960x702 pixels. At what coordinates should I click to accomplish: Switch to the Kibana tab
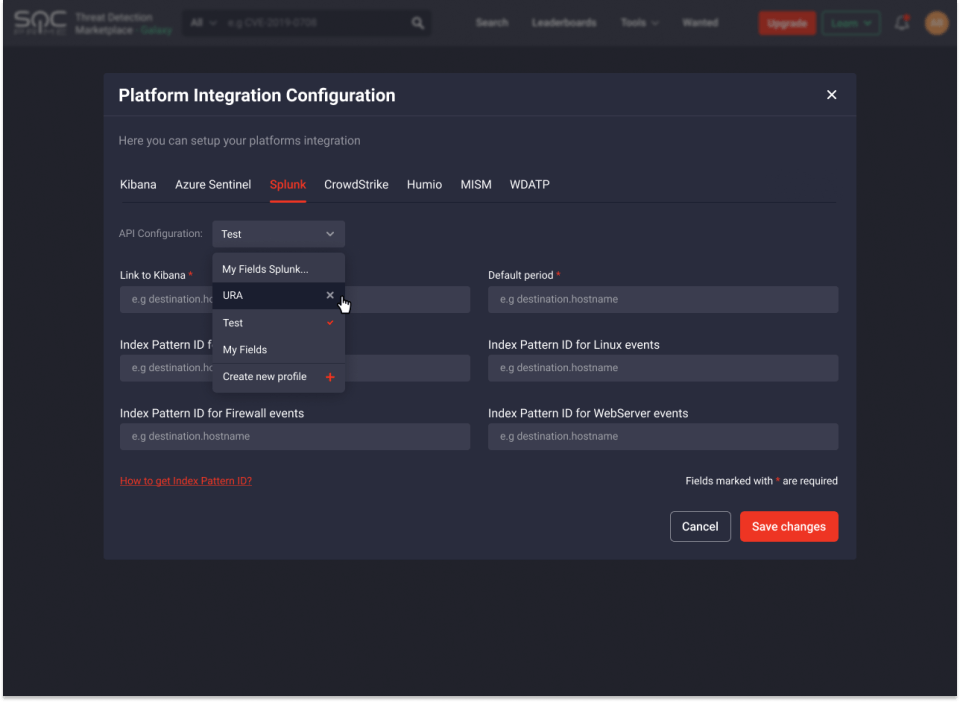[138, 185]
